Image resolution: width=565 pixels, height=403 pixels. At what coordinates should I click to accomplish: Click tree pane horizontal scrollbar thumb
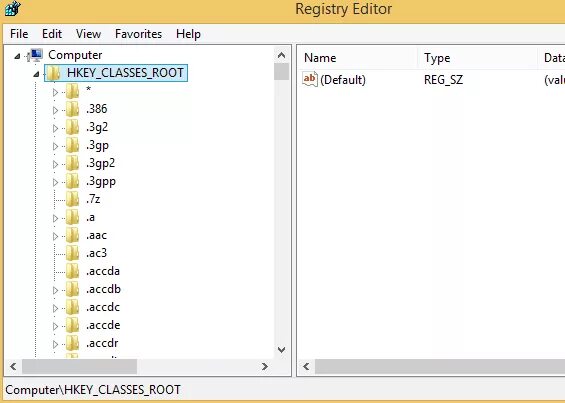click(79, 367)
